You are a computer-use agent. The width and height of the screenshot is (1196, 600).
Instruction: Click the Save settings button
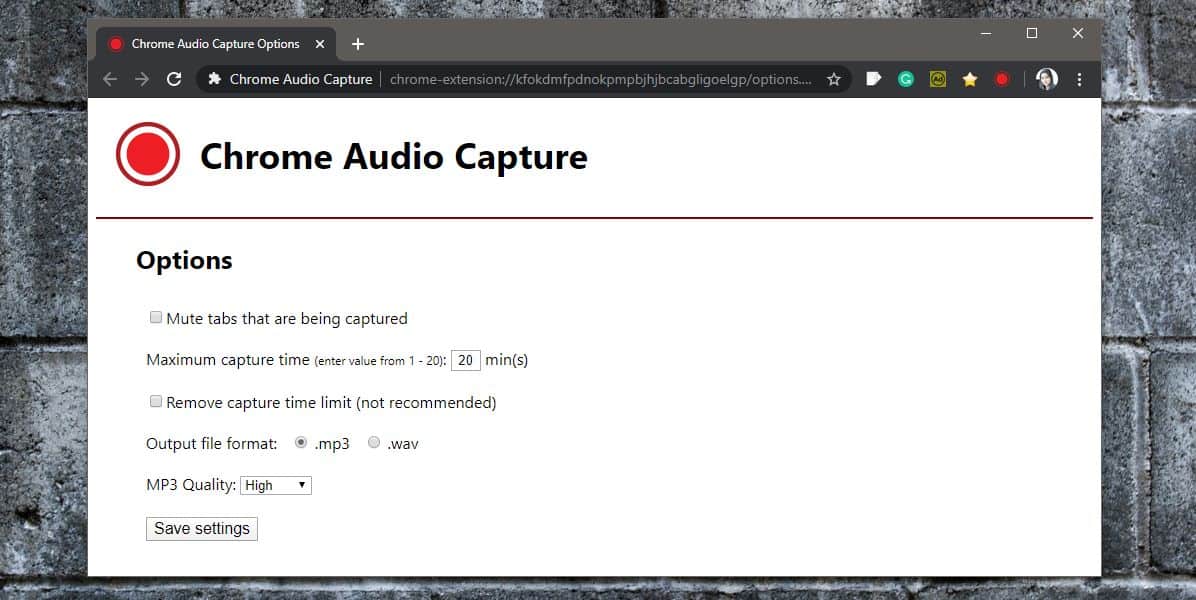(202, 529)
